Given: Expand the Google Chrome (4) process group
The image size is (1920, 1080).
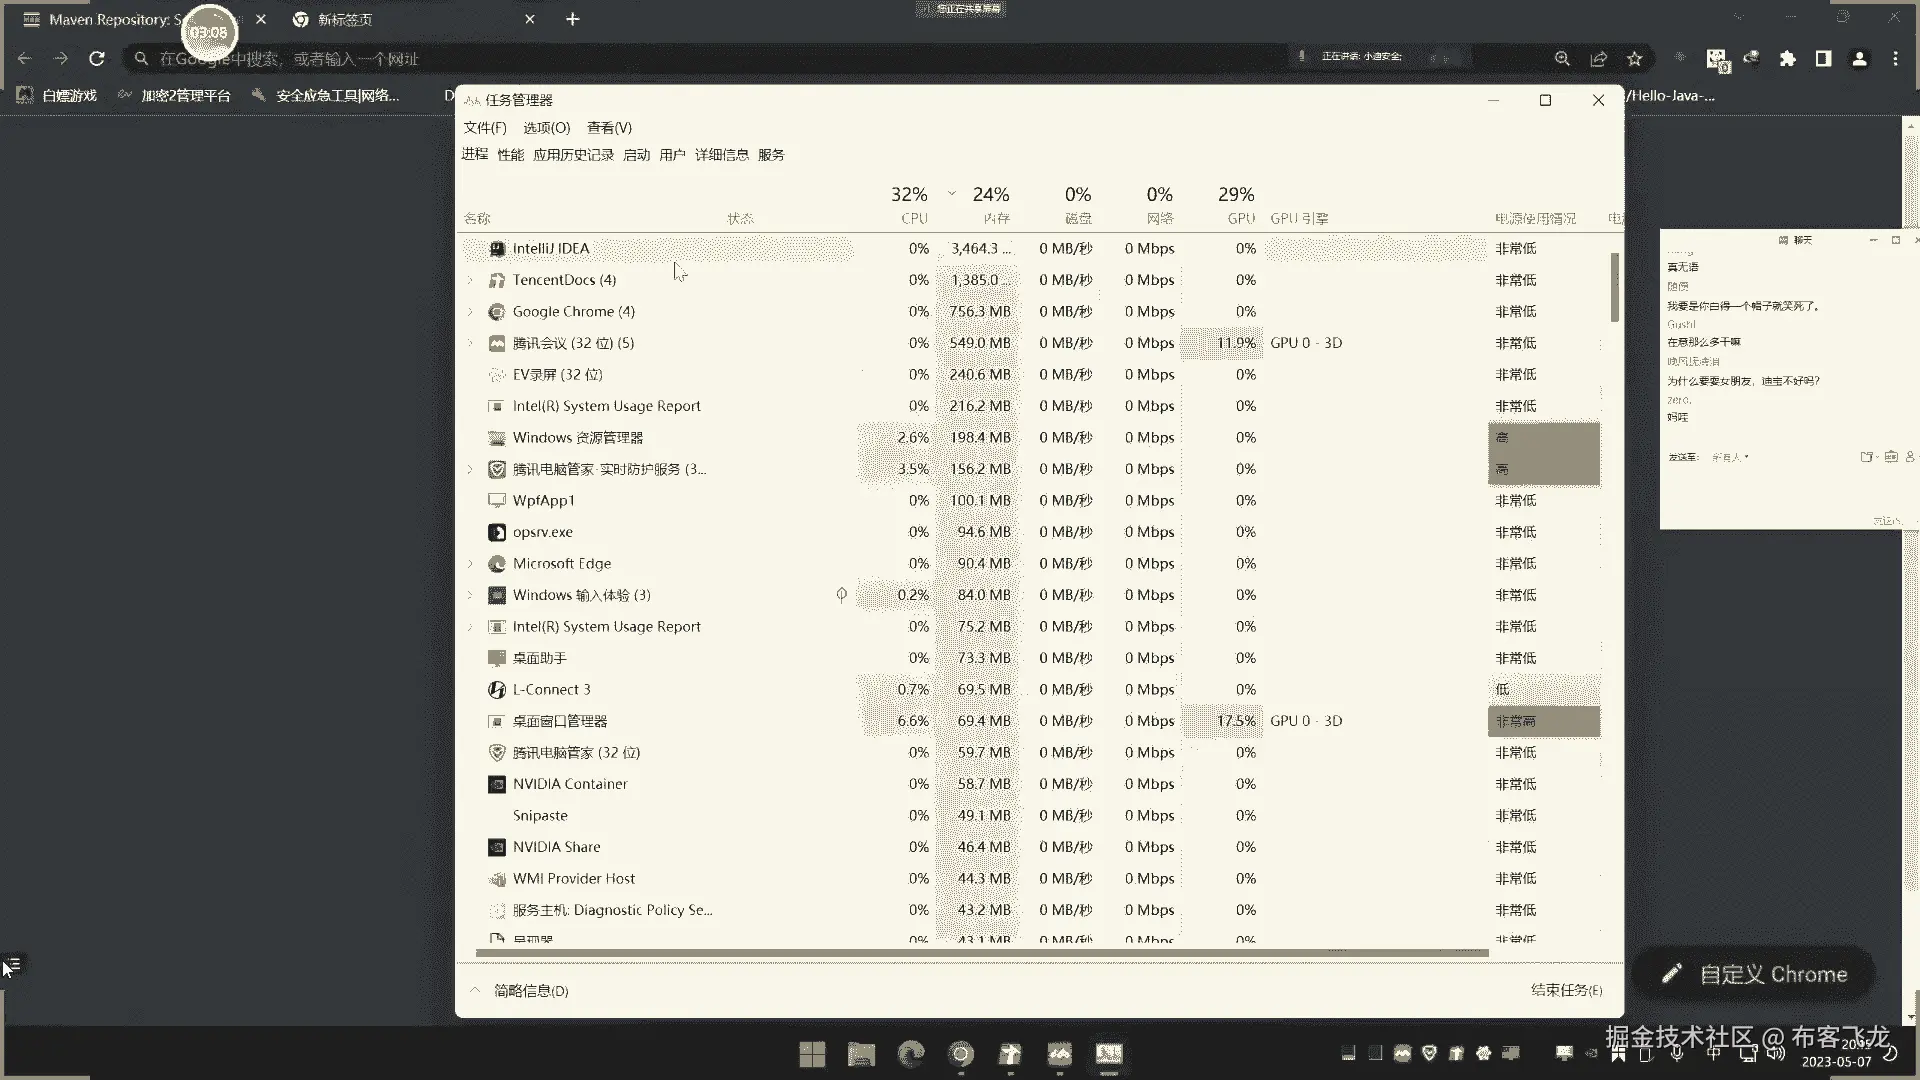Looking at the screenshot, I should [x=470, y=312].
